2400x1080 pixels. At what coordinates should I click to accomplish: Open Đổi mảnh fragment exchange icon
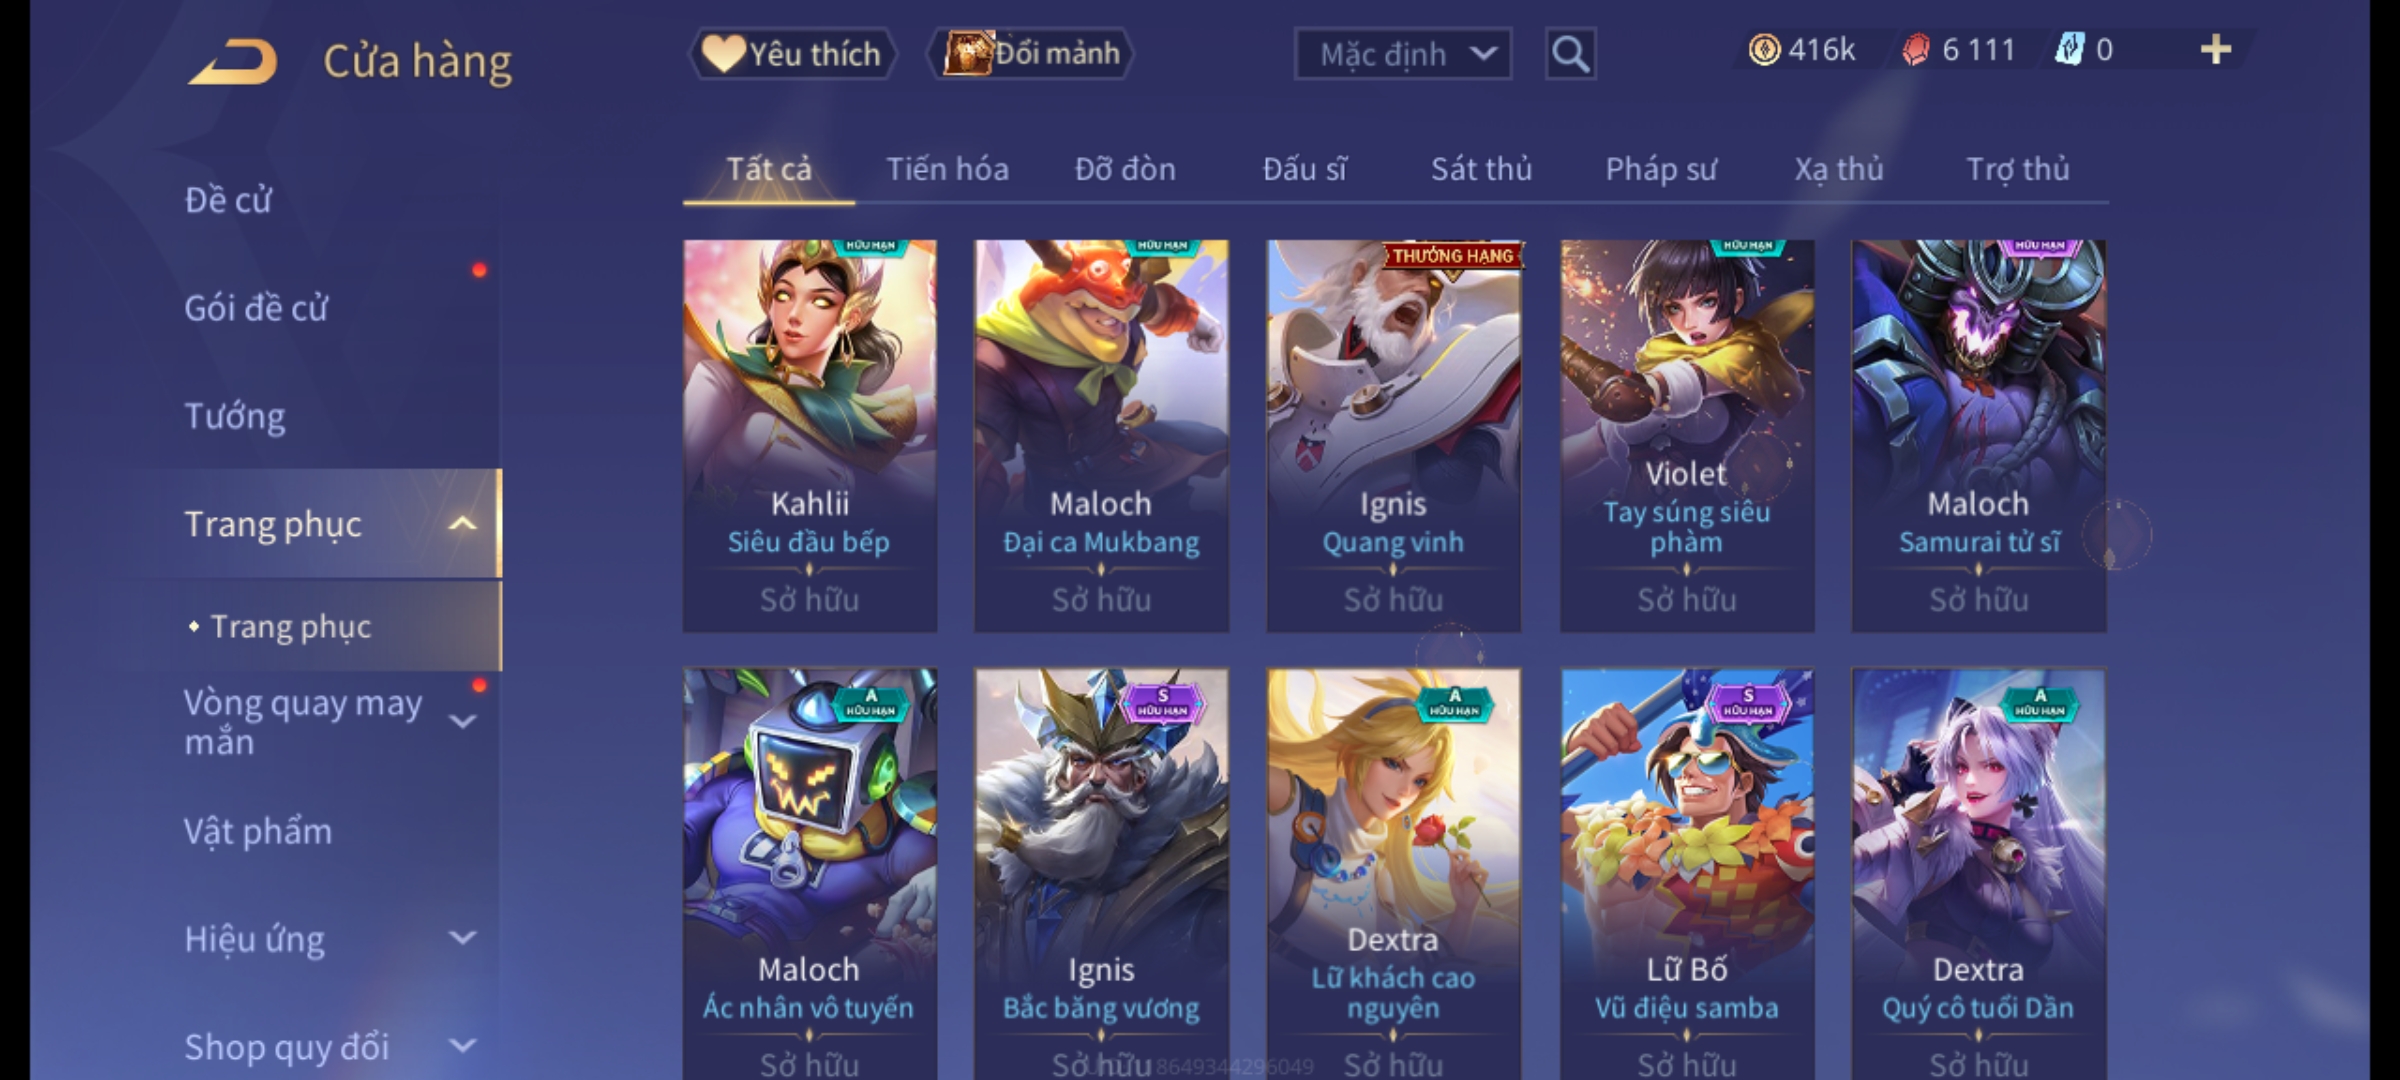(1031, 54)
